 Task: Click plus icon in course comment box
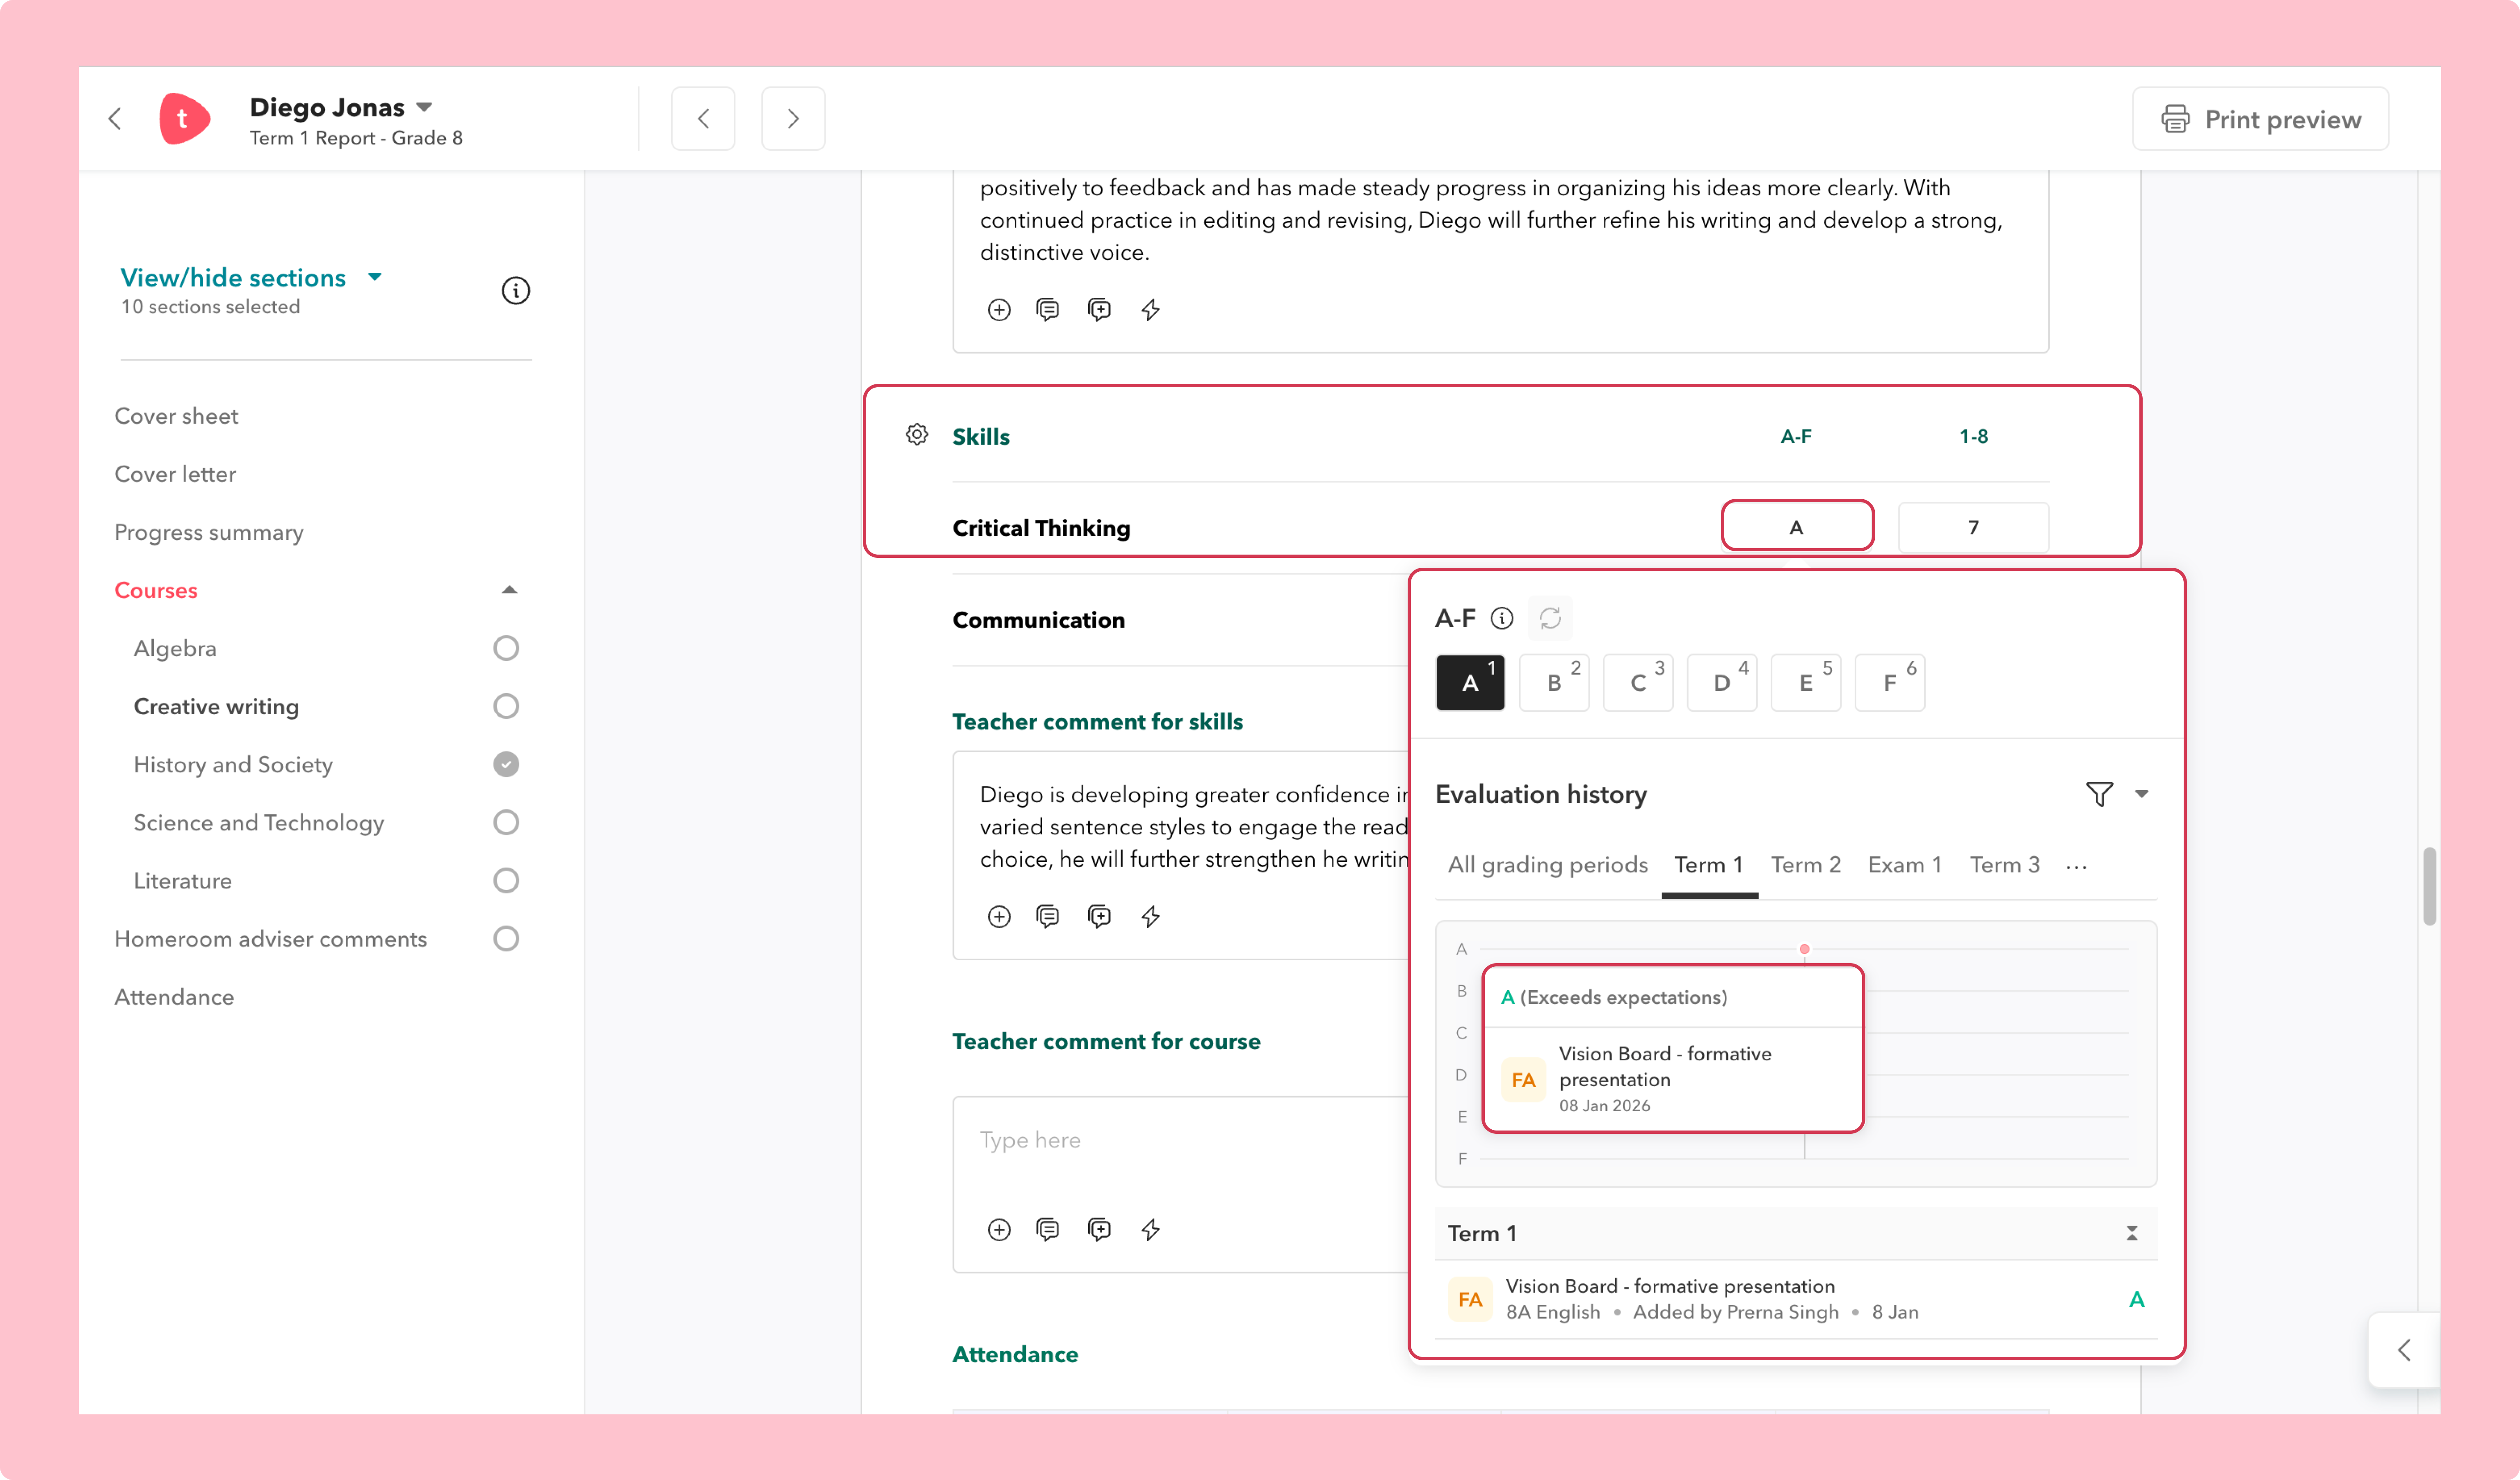point(999,1230)
